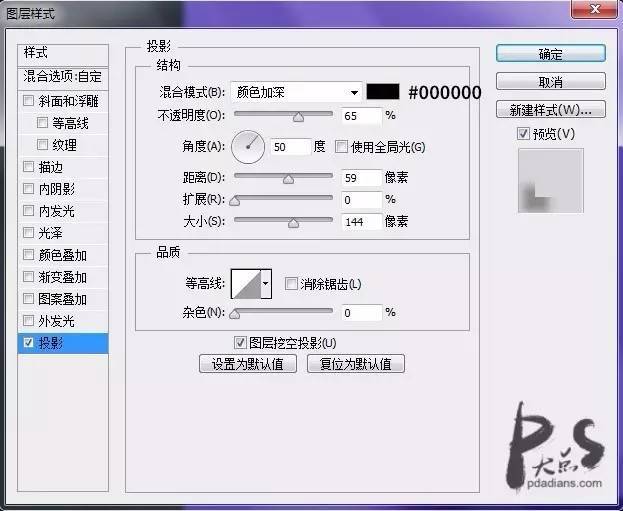Select the highlighted 投影 effect row
This screenshot has height=511, width=623.
pos(63,343)
